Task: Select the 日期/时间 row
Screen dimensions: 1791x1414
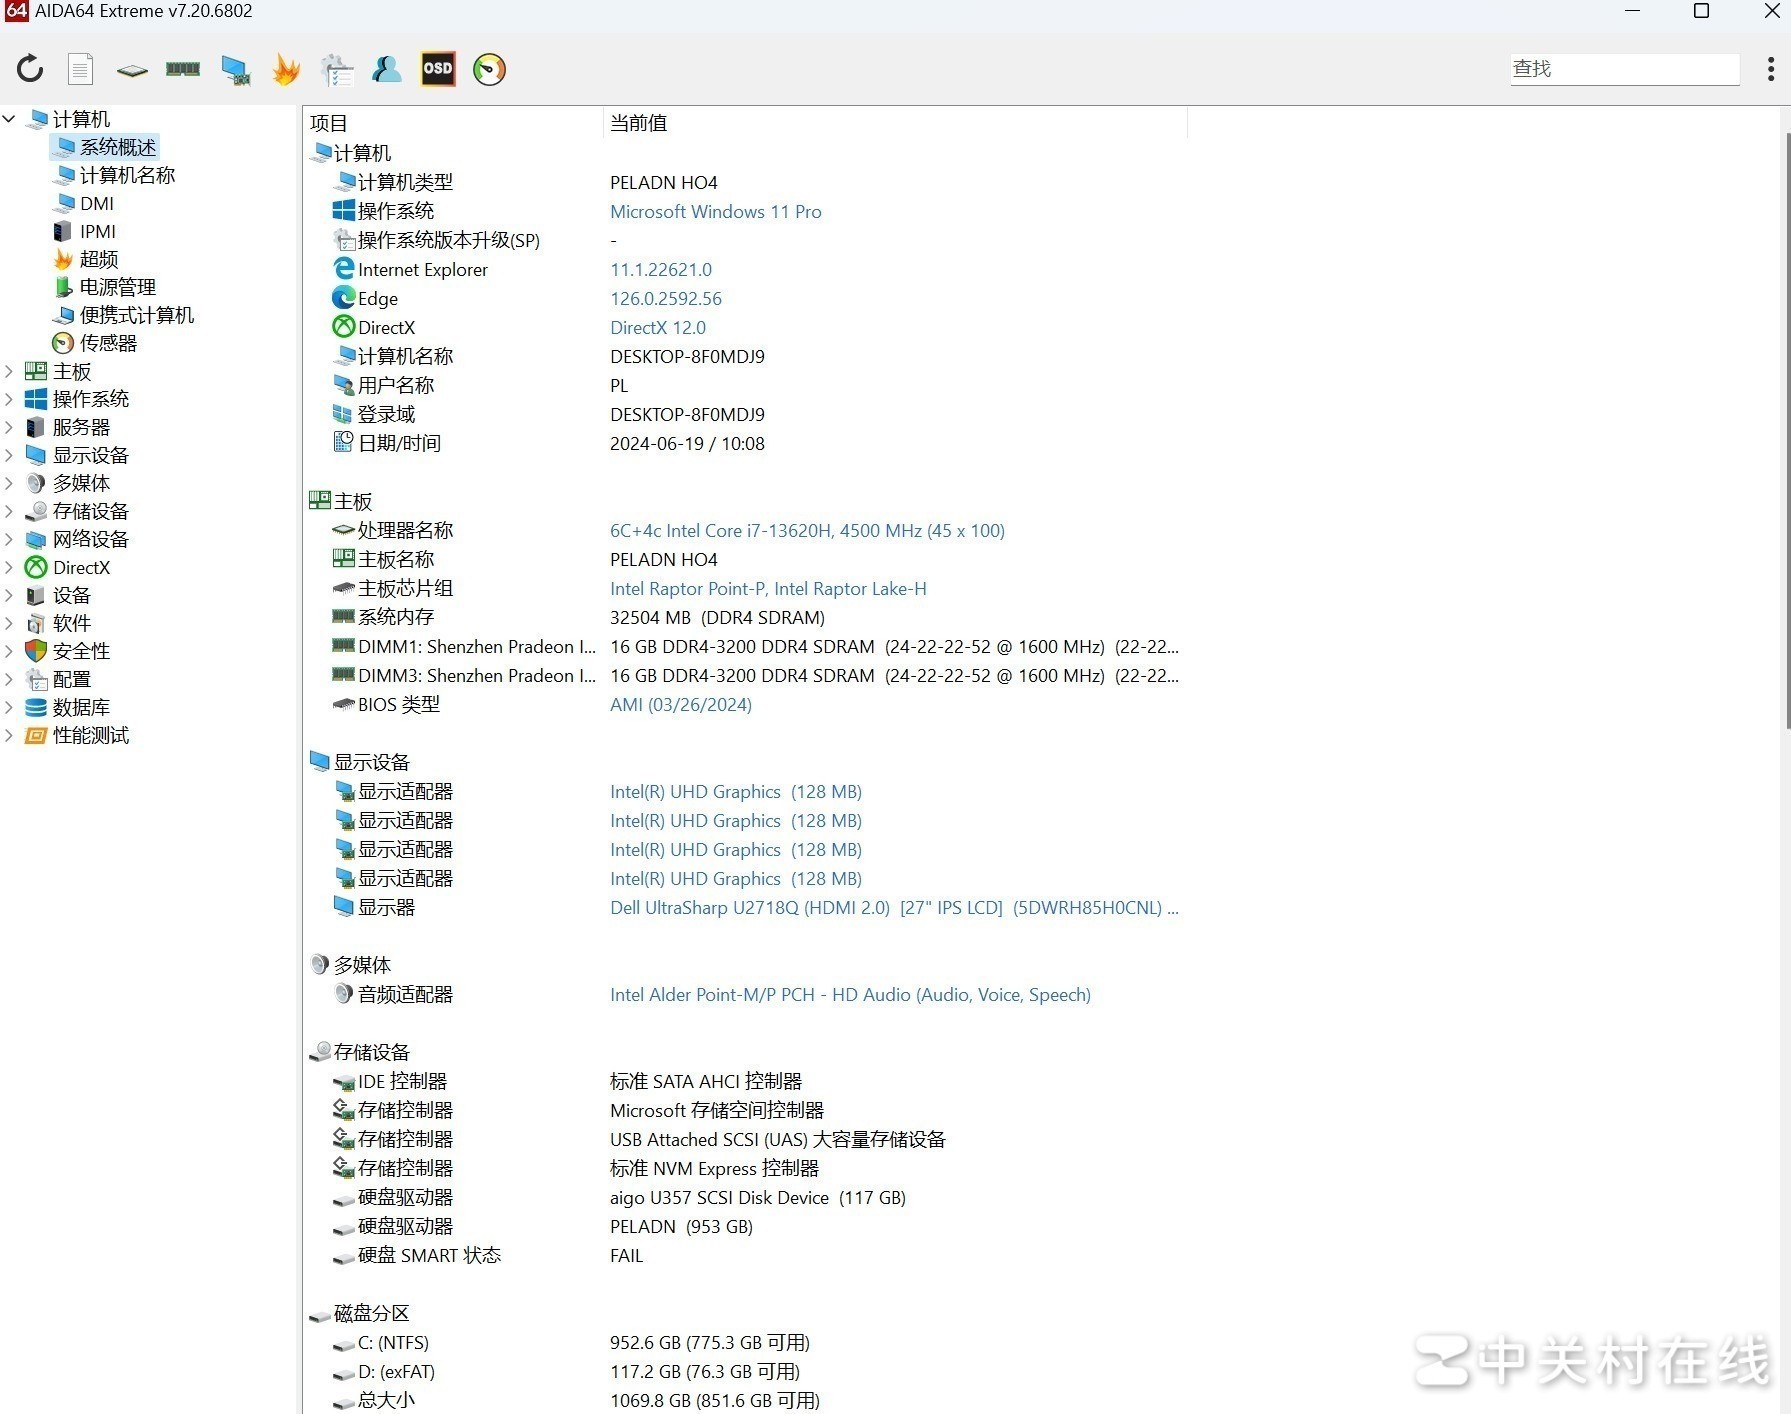Action: [x=745, y=443]
